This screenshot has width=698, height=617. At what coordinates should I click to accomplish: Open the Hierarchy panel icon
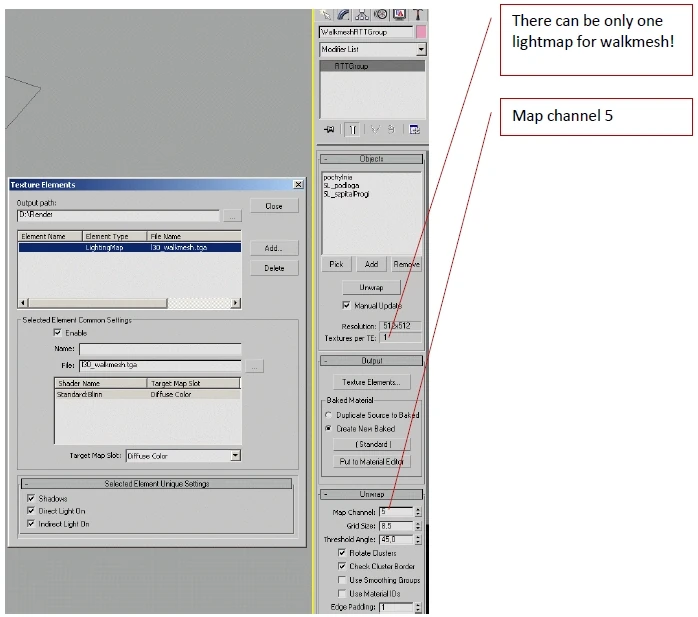361,14
